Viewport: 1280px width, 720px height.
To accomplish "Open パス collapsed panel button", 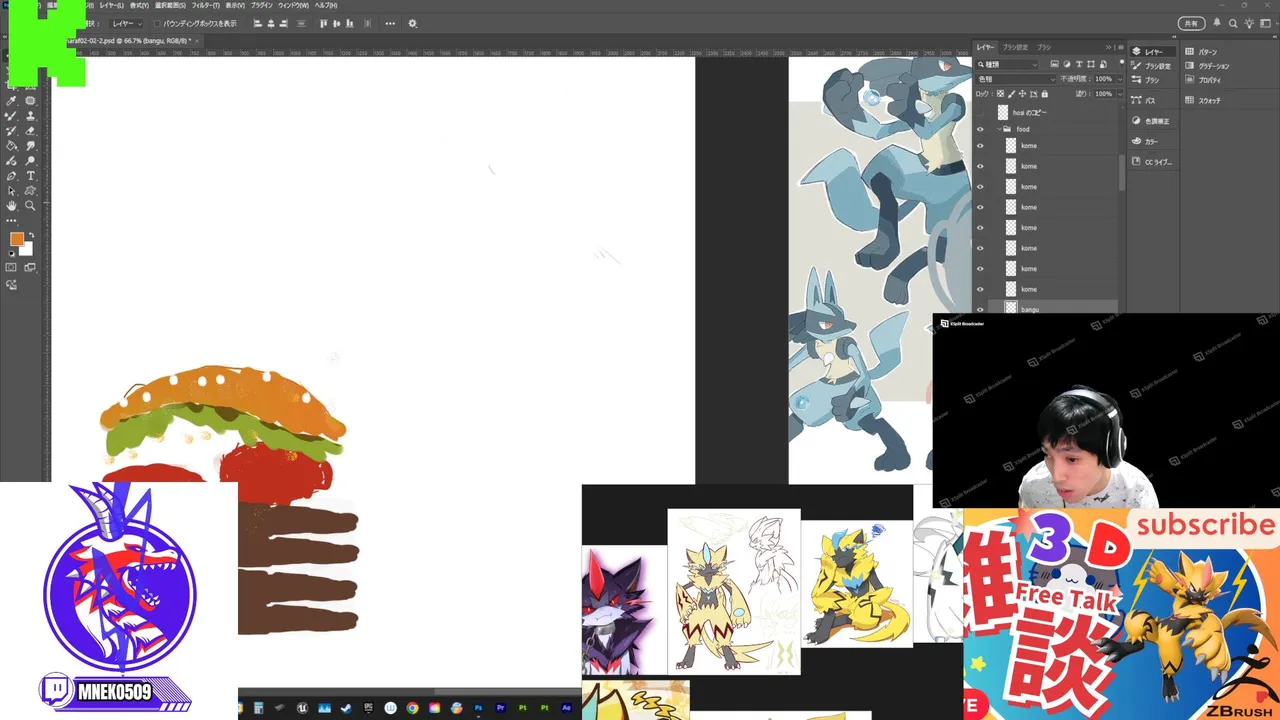I will (1144, 101).
